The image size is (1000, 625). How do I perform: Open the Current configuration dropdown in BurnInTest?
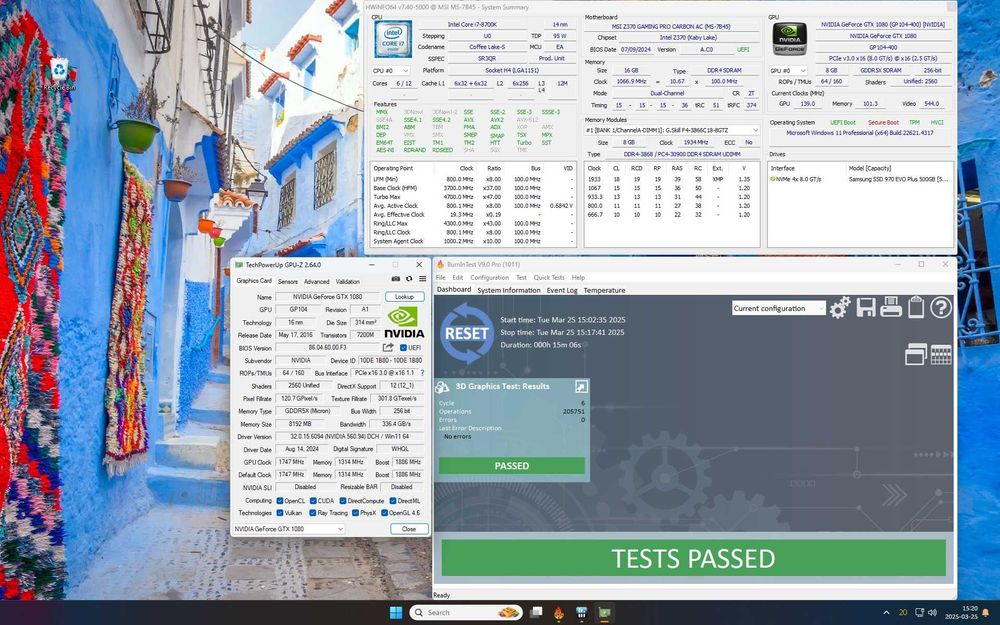click(779, 308)
